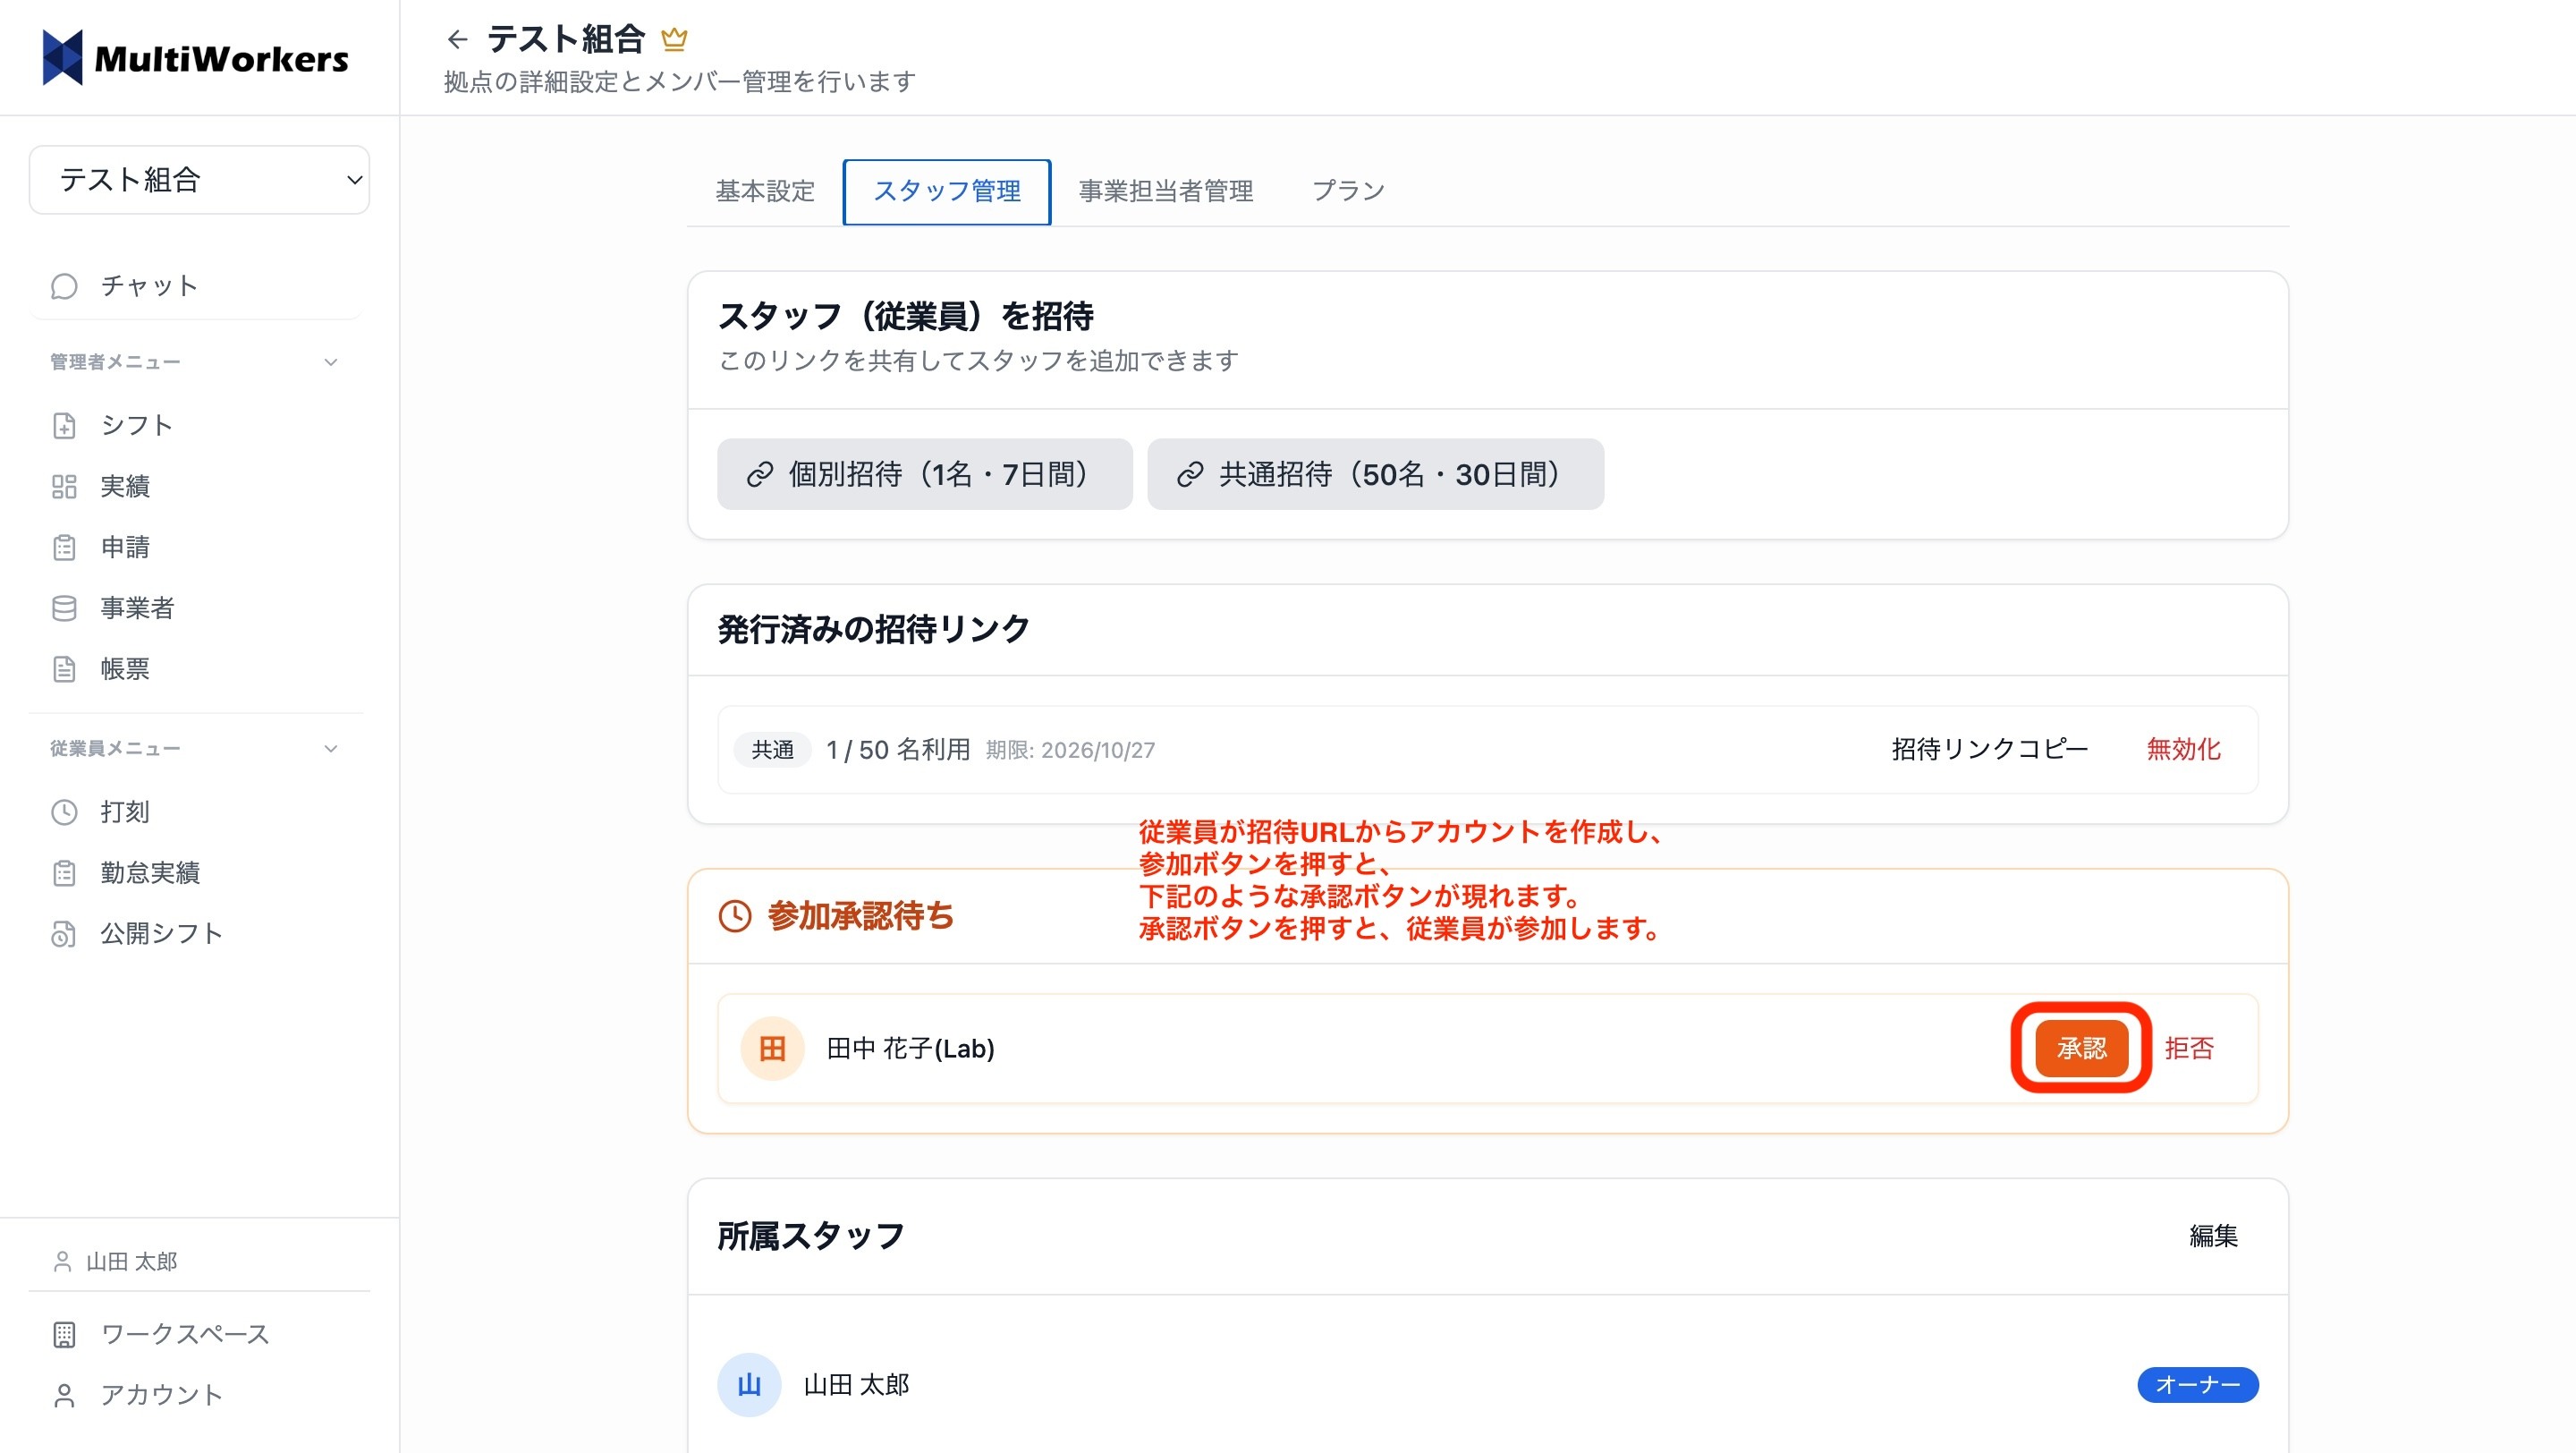Open シフト in the admin menu

(196, 425)
